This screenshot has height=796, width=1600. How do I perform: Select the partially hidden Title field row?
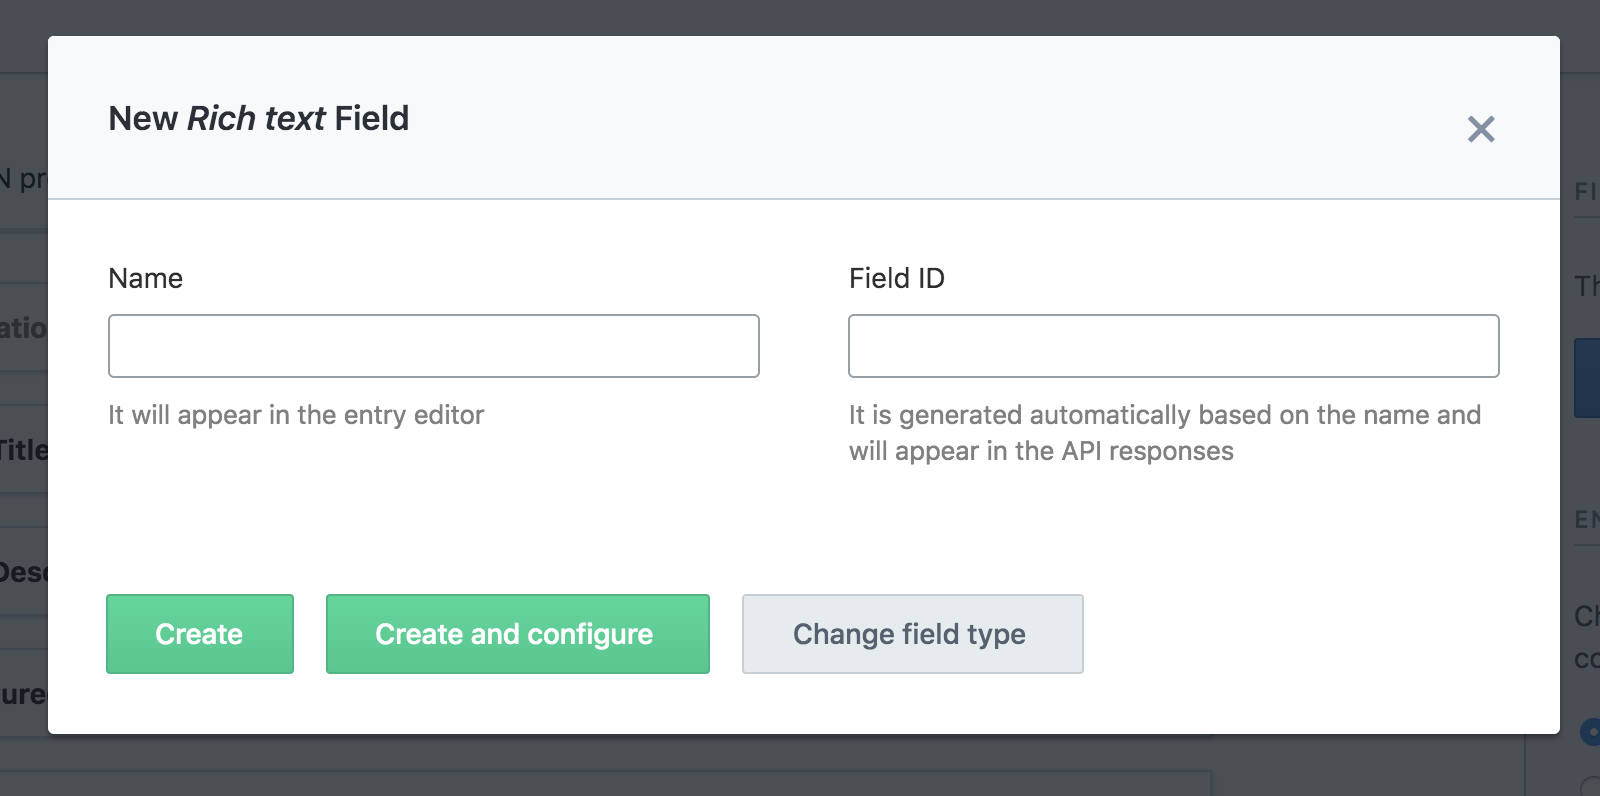click(x=23, y=450)
